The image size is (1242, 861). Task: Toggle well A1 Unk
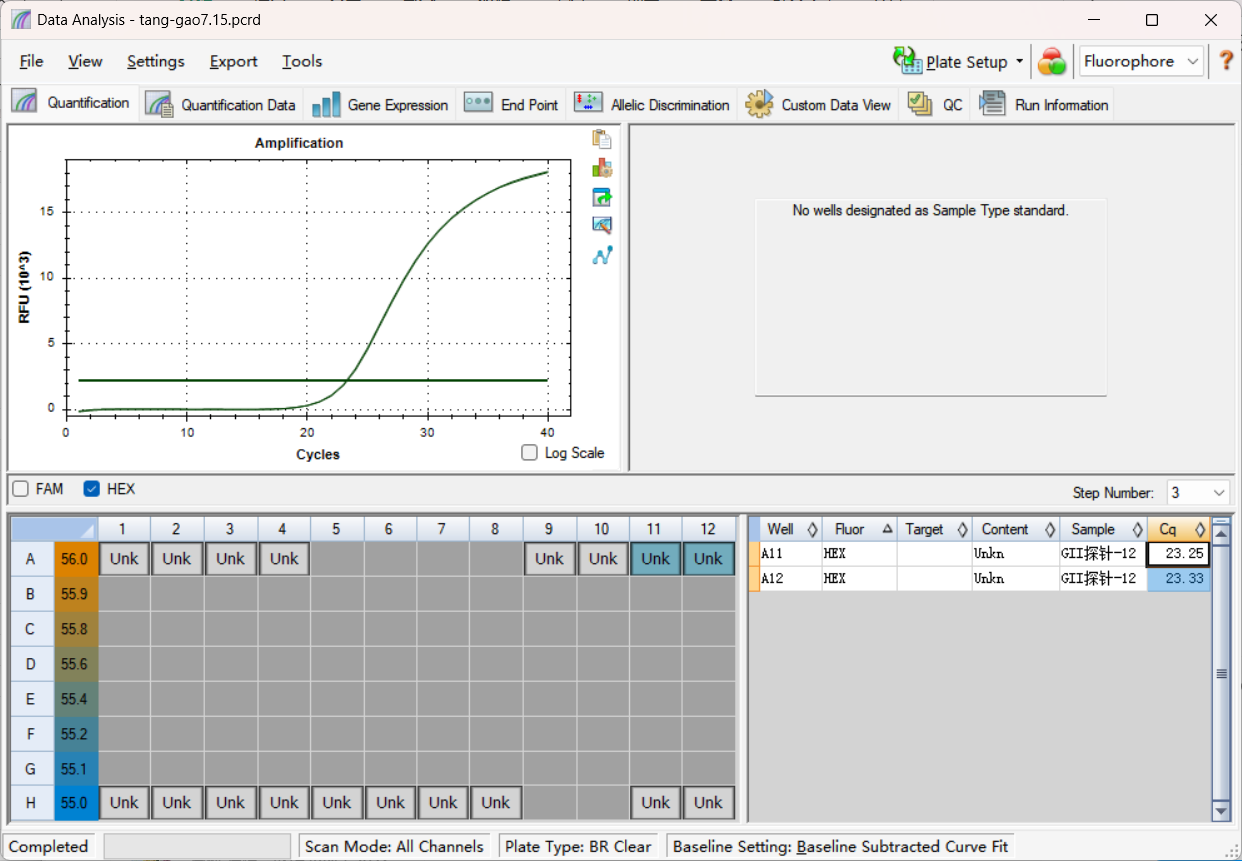tap(124, 558)
